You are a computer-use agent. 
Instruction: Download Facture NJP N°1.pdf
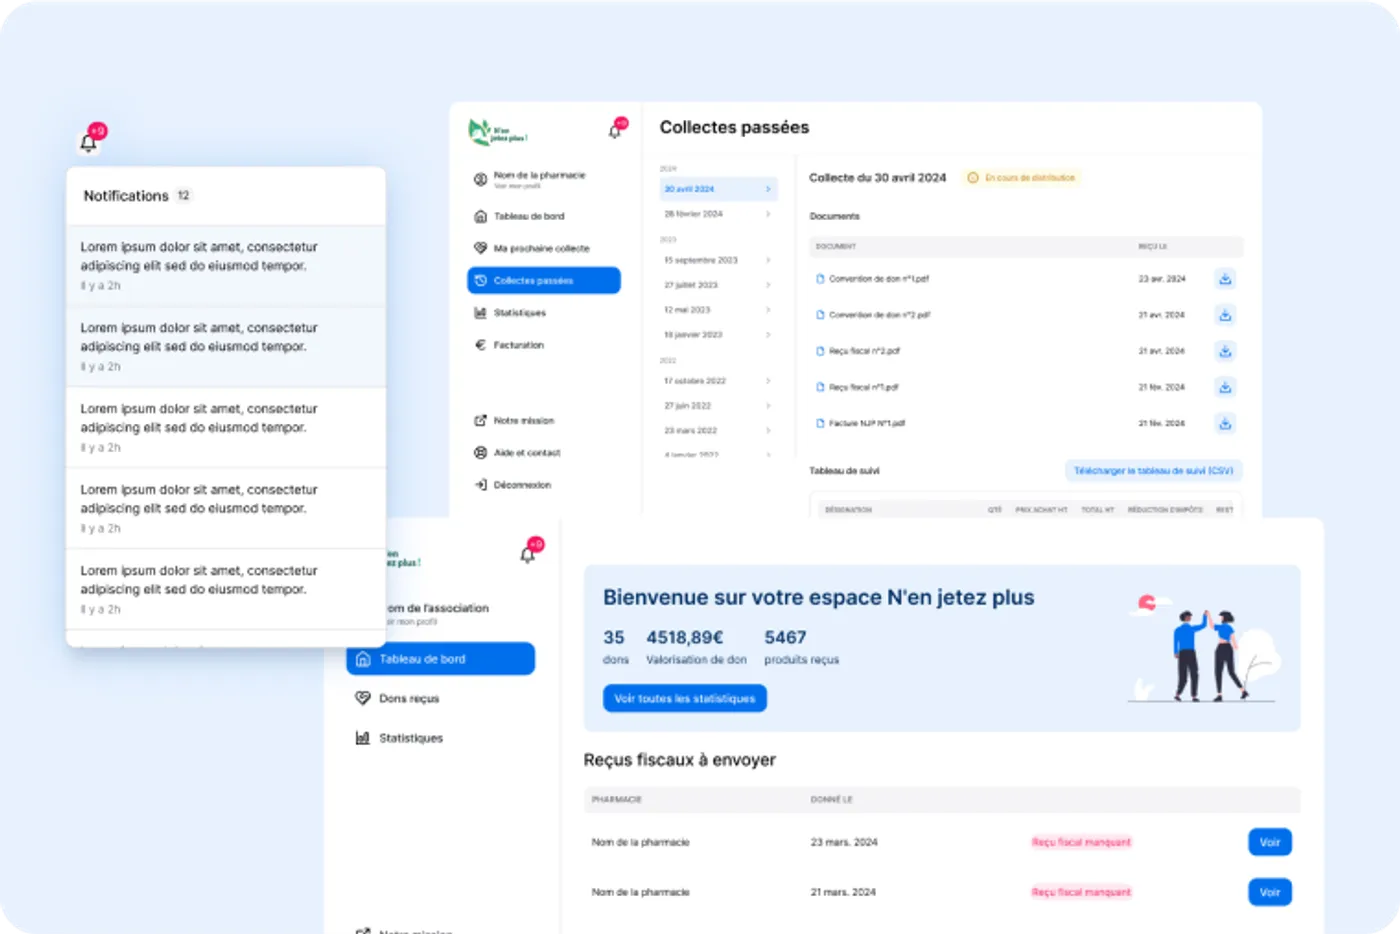point(1225,423)
